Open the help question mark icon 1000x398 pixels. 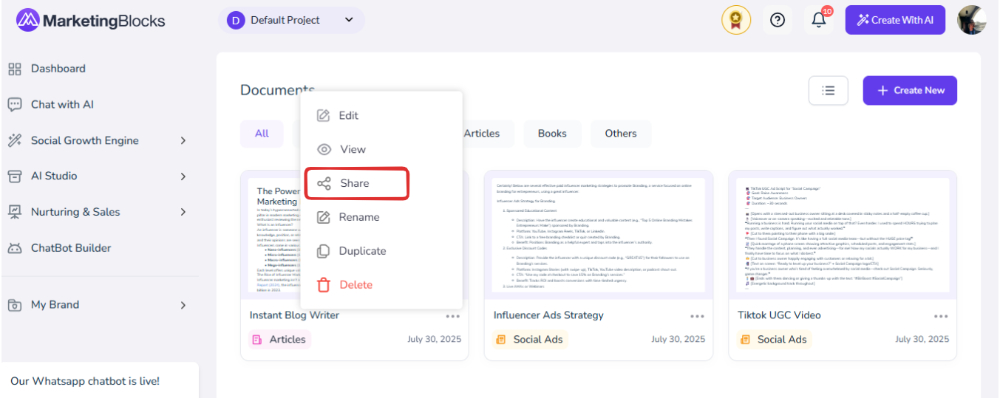[777, 20]
